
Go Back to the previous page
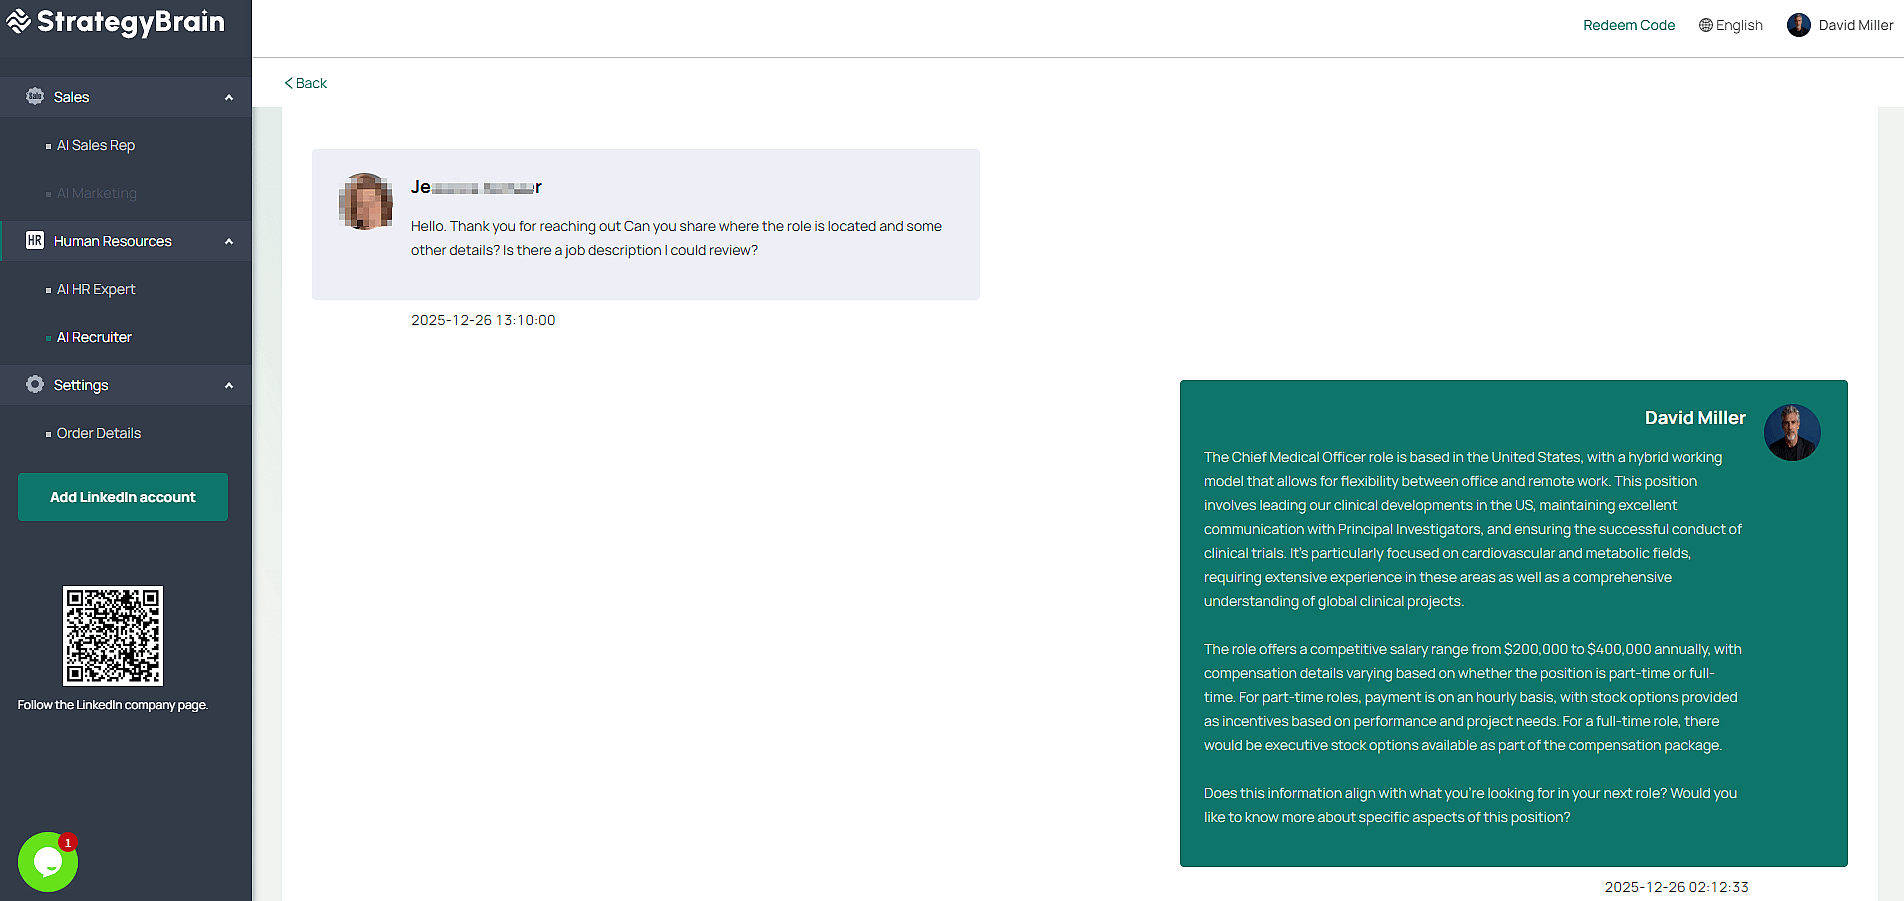pos(306,83)
